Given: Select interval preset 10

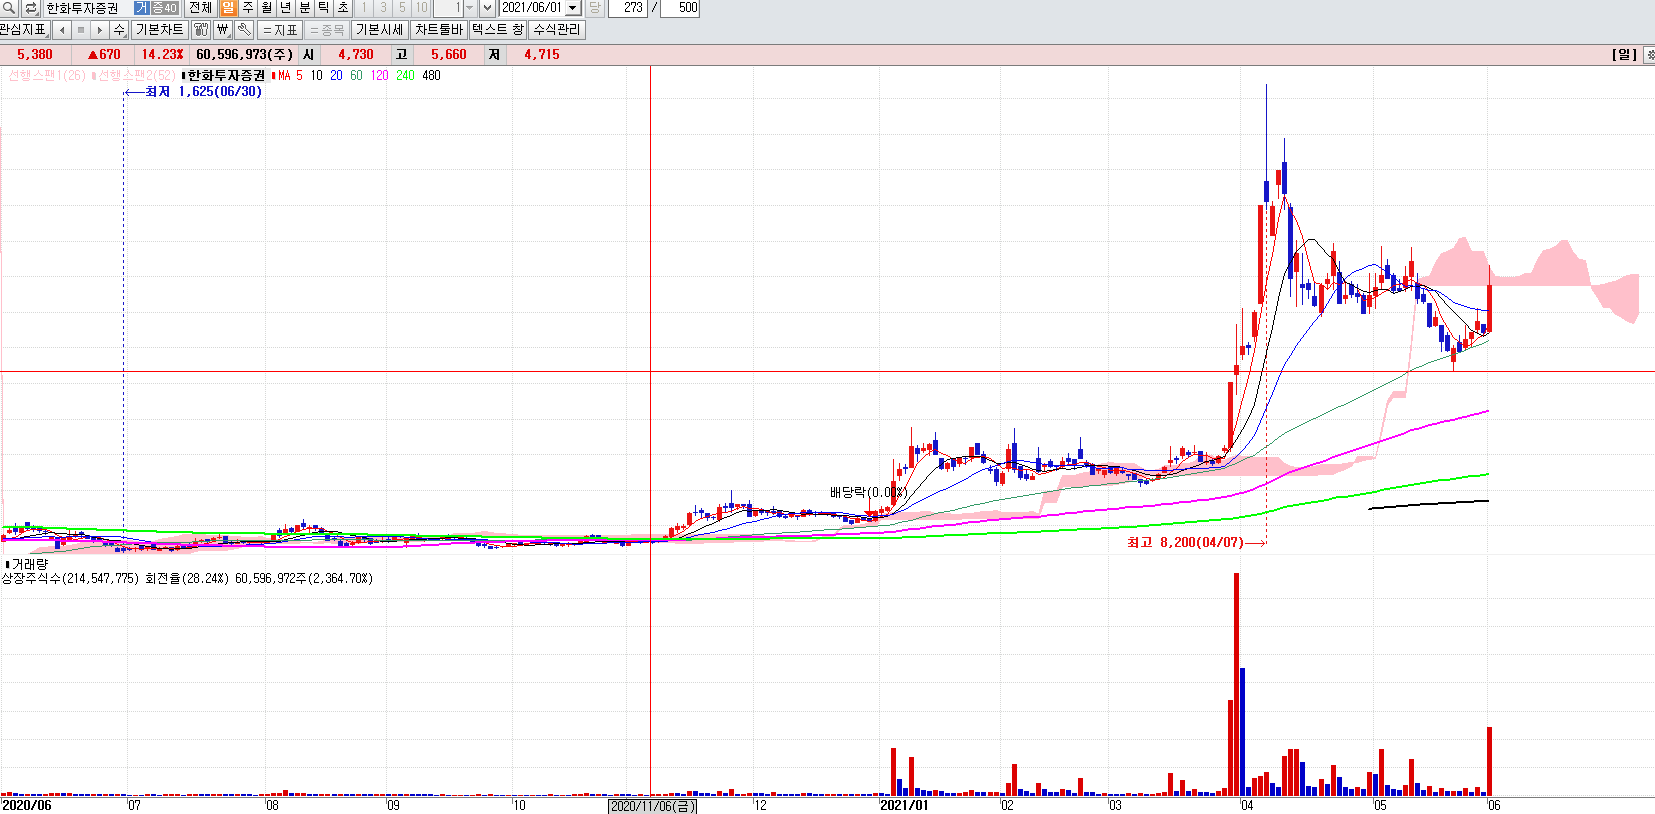Looking at the screenshot, I should [421, 7].
